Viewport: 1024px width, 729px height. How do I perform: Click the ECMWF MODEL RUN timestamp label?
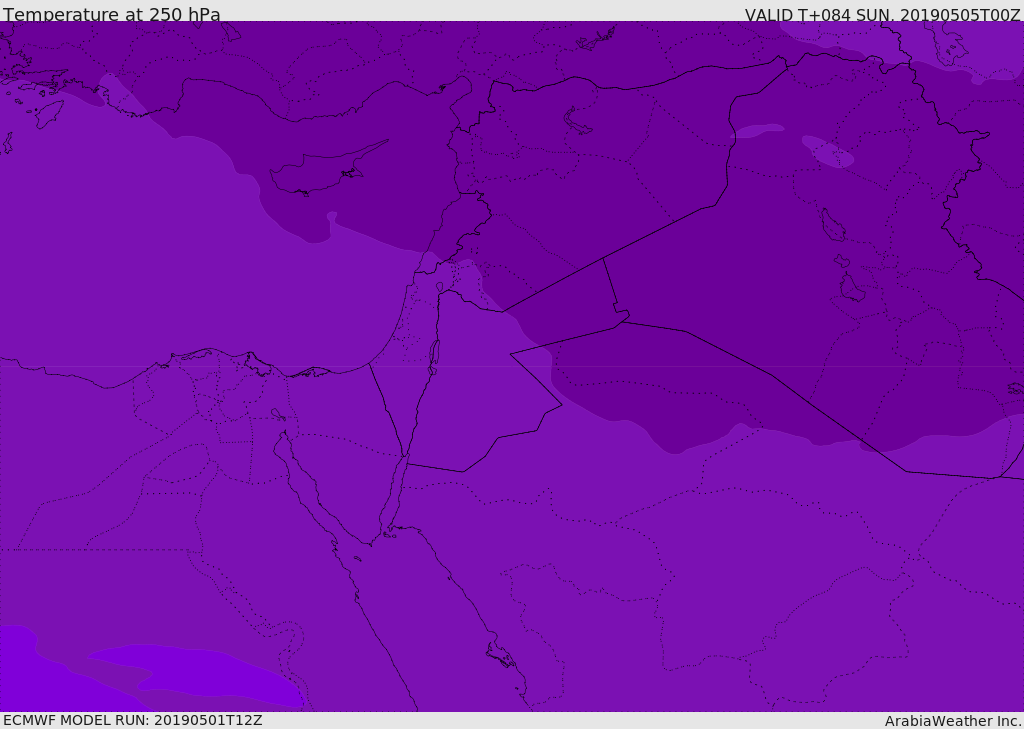coord(132,720)
